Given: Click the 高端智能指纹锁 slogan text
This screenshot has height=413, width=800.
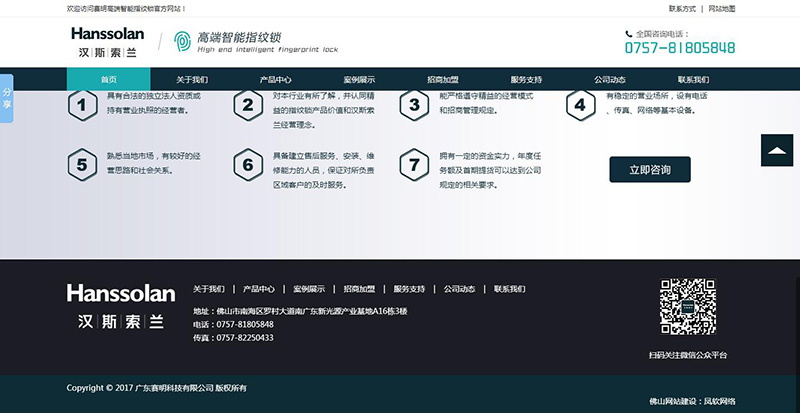Looking at the screenshot, I should tap(239, 37).
